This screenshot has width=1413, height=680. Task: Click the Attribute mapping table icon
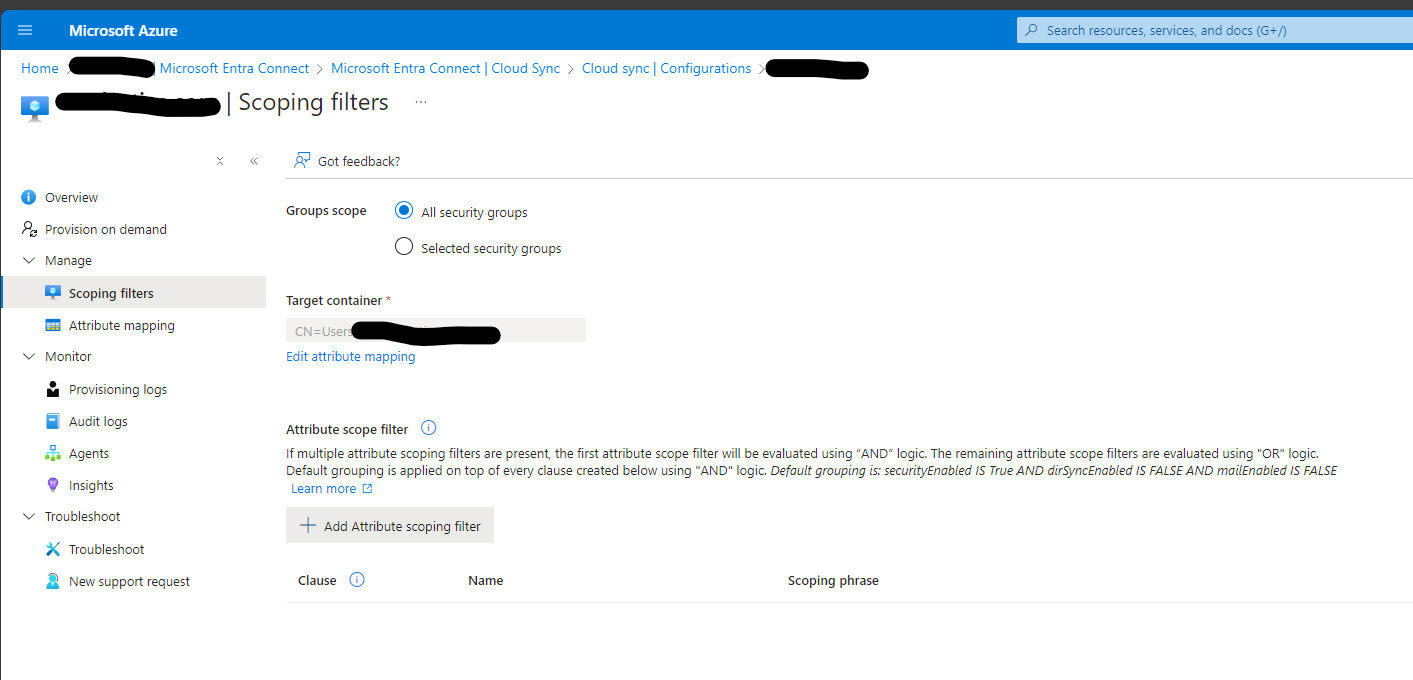(53, 325)
